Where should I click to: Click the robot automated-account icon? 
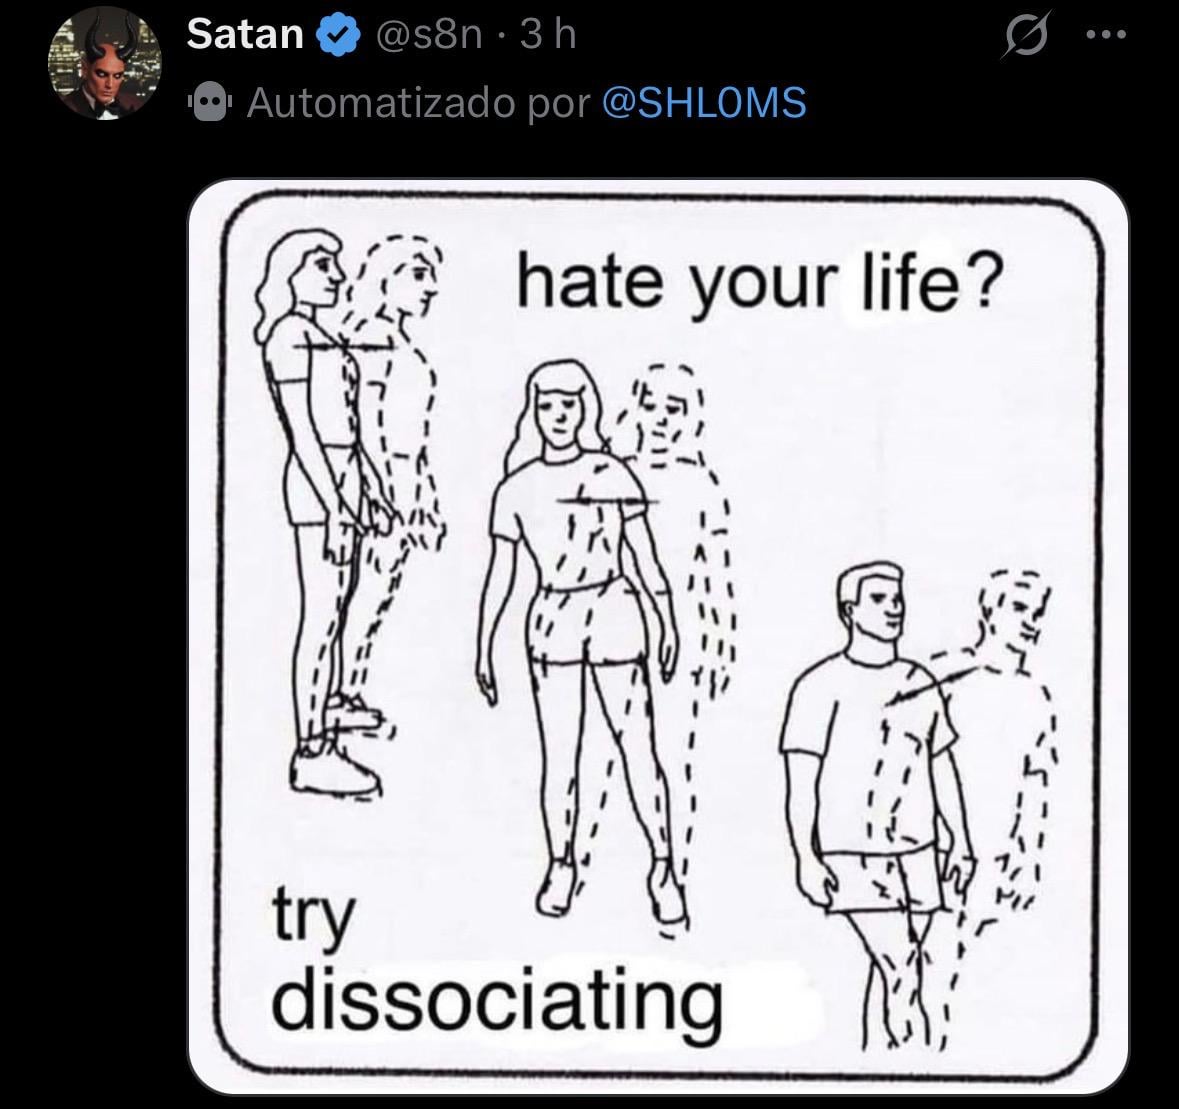(x=210, y=103)
